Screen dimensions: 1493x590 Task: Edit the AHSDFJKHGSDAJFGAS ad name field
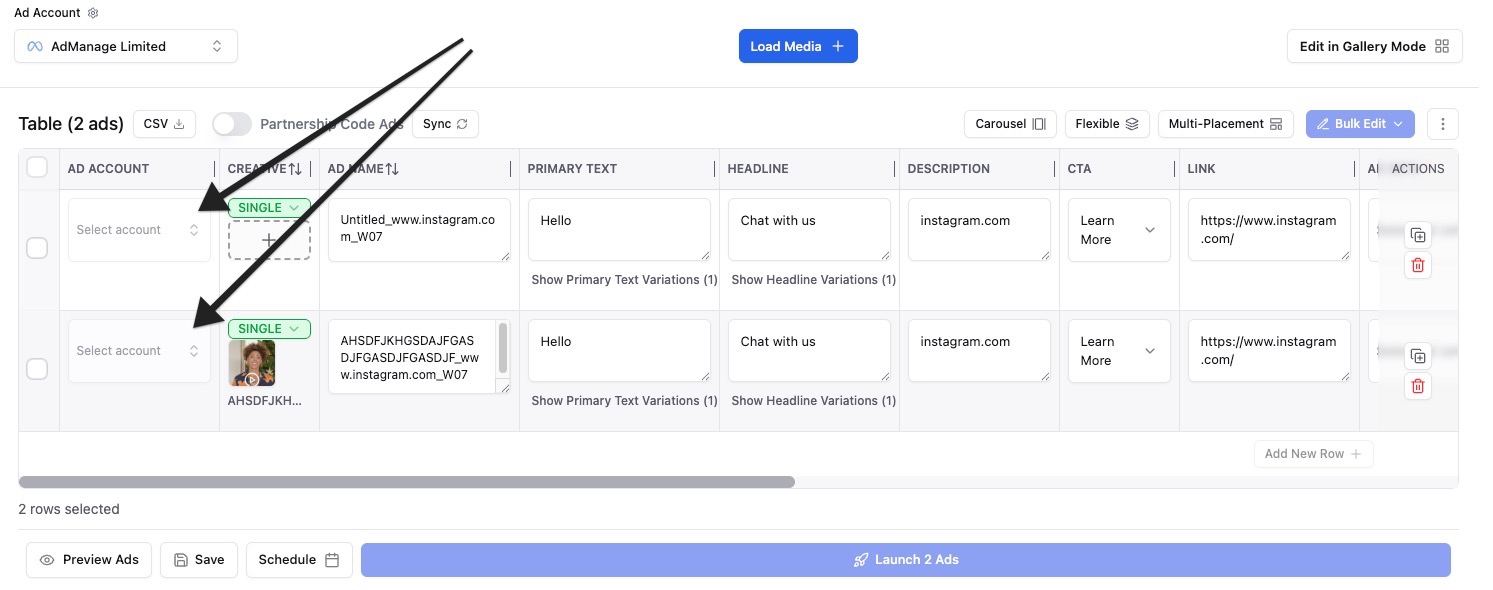click(411, 357)
